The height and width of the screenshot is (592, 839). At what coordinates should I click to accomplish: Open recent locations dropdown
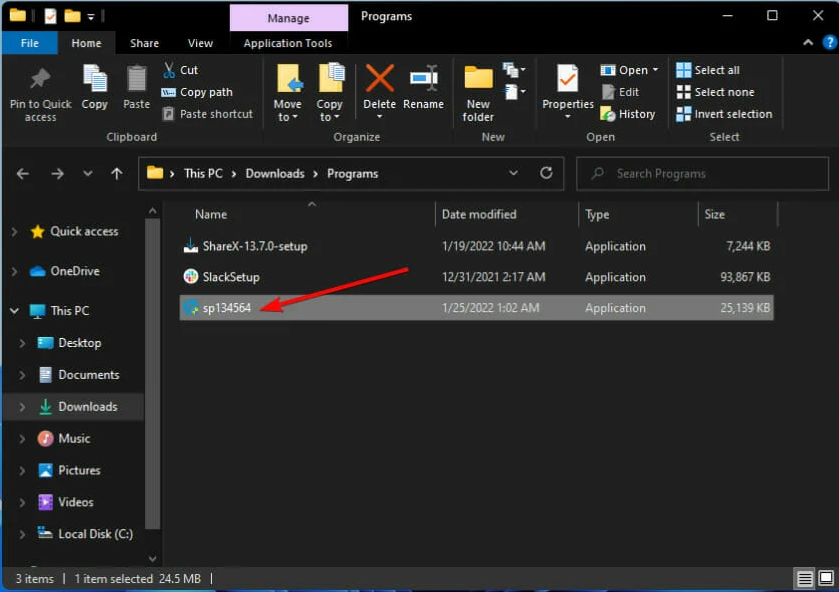[88, 173]
